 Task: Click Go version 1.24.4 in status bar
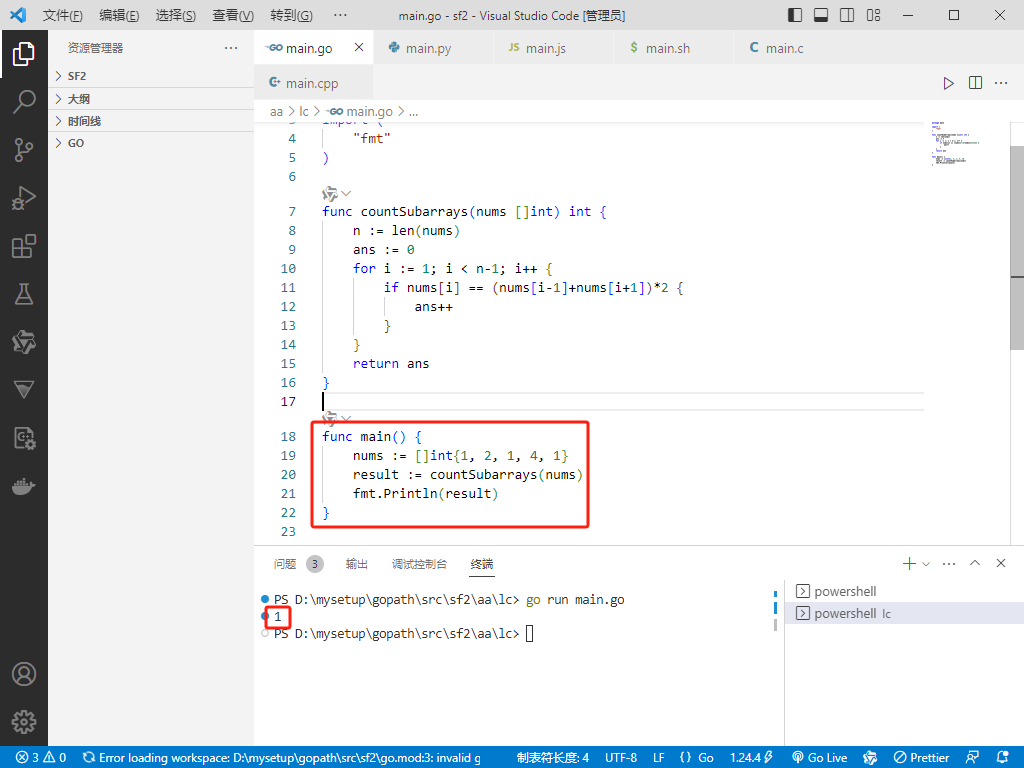(751, 758)
